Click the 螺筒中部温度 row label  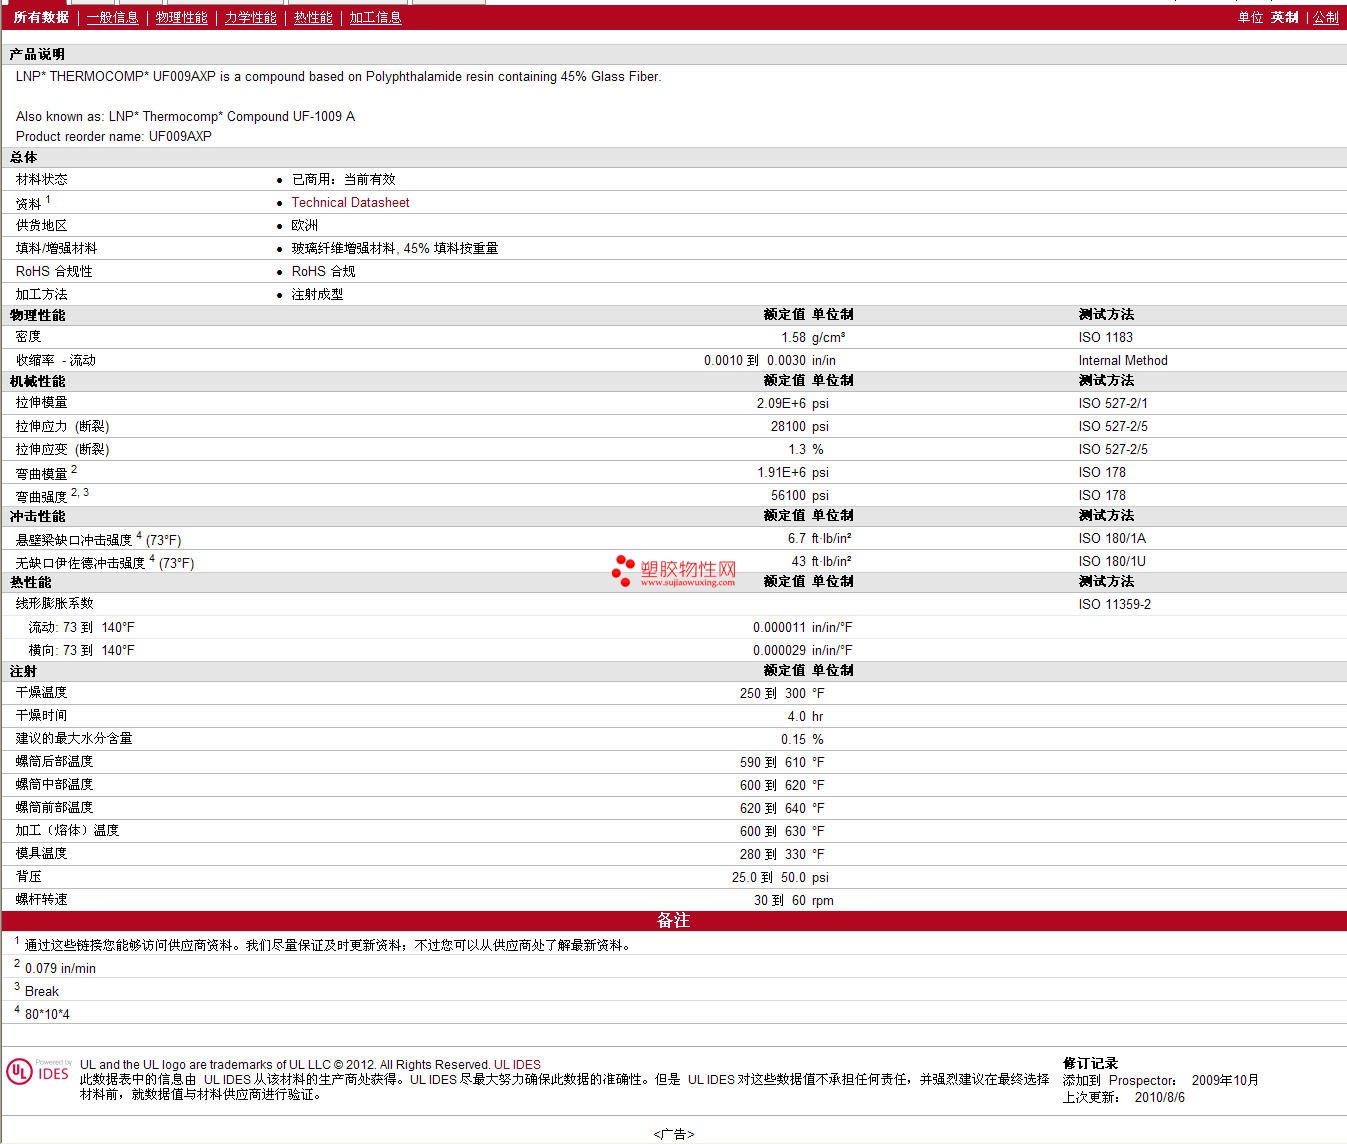pos(55,784)
